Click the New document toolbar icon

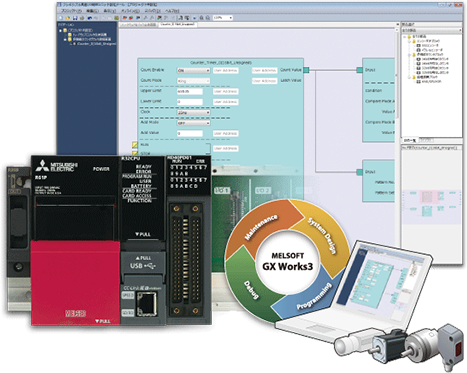click(61, 18)
